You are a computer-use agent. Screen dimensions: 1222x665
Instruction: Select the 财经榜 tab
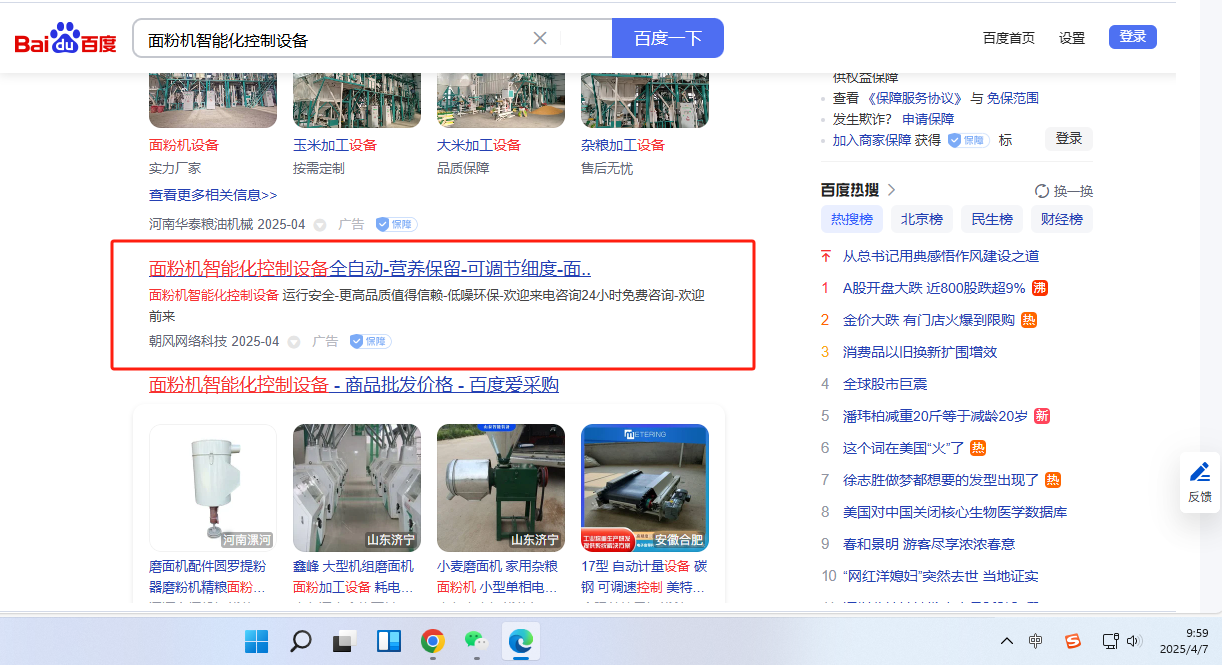1062,219
